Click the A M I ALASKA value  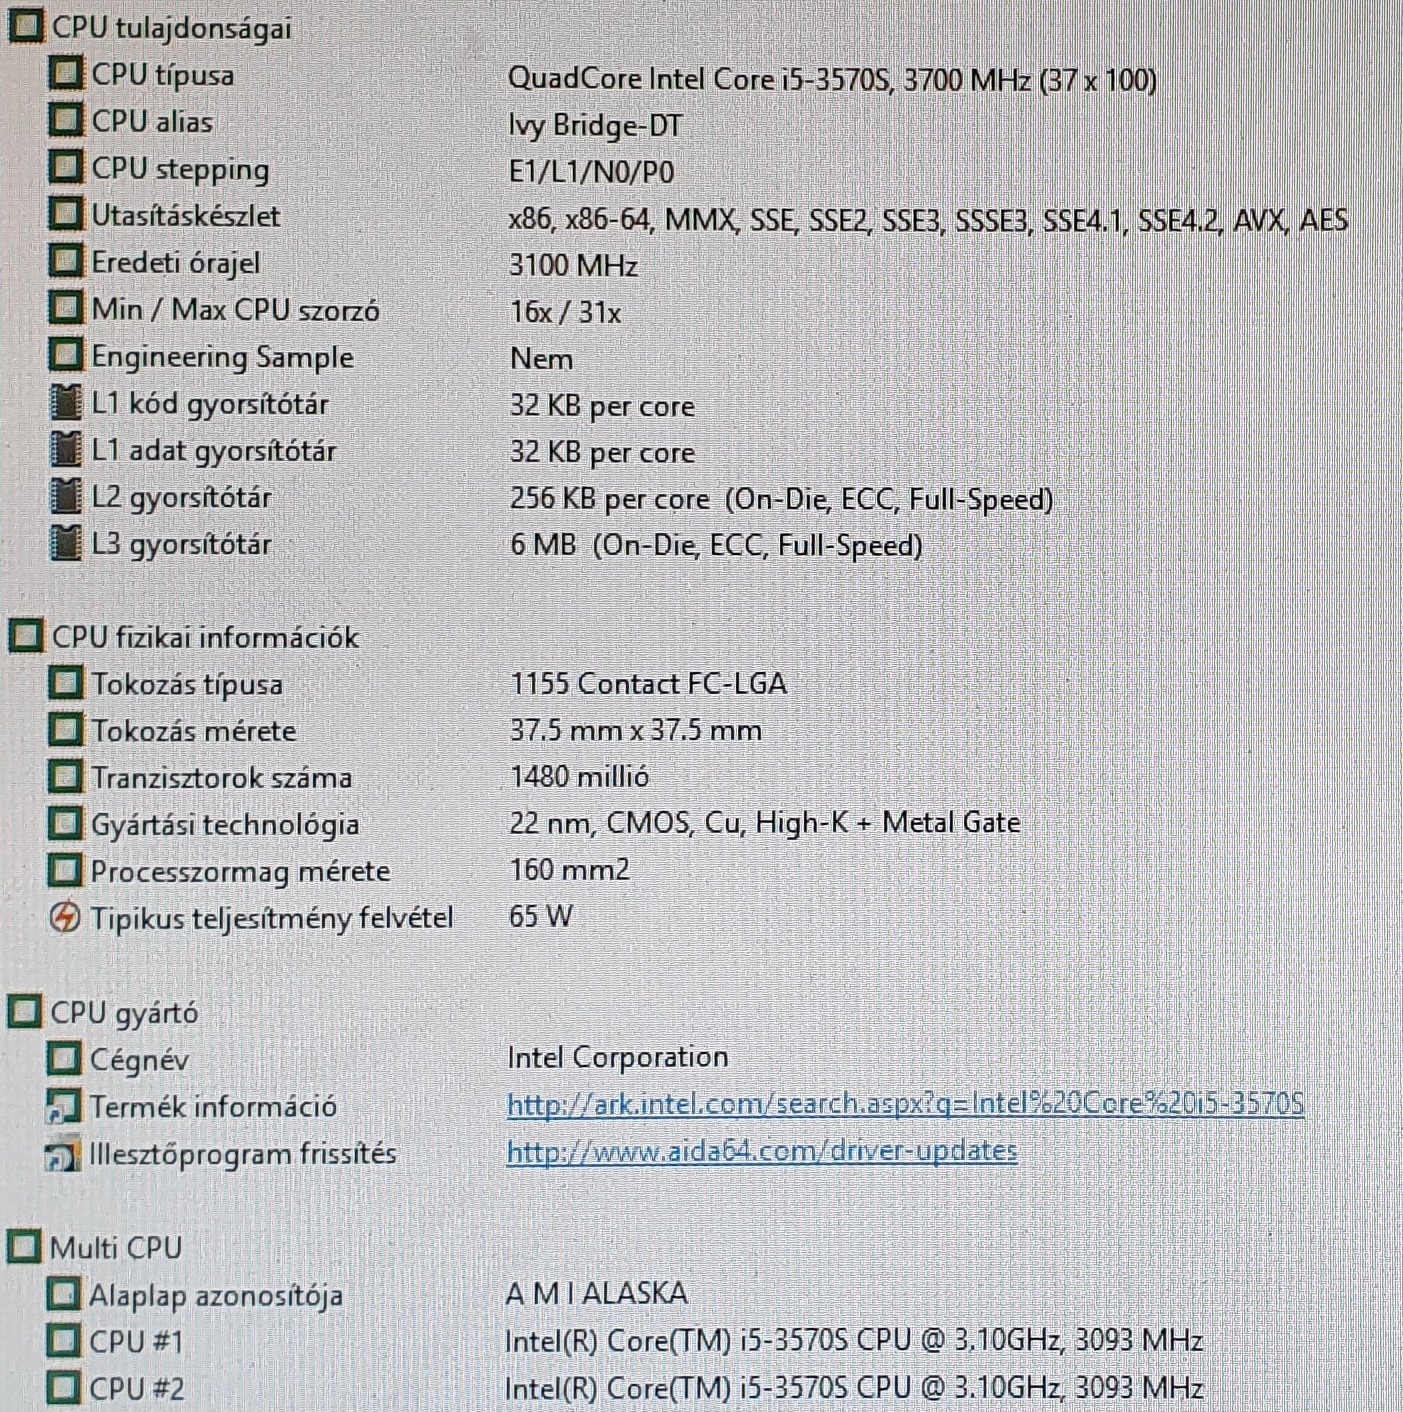(x=596, y=1293)
